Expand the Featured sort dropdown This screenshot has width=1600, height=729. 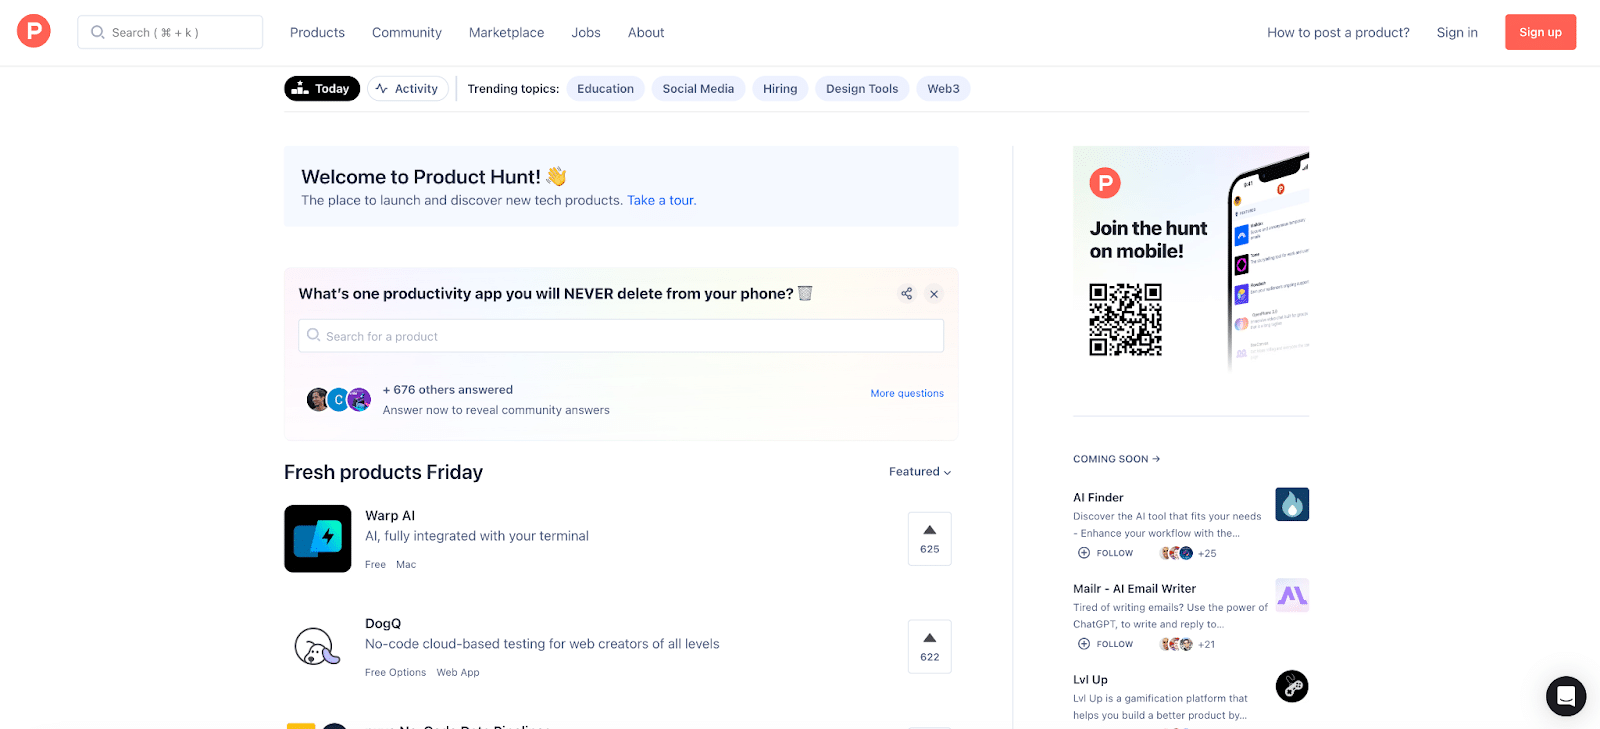click(x=920, y=472)
